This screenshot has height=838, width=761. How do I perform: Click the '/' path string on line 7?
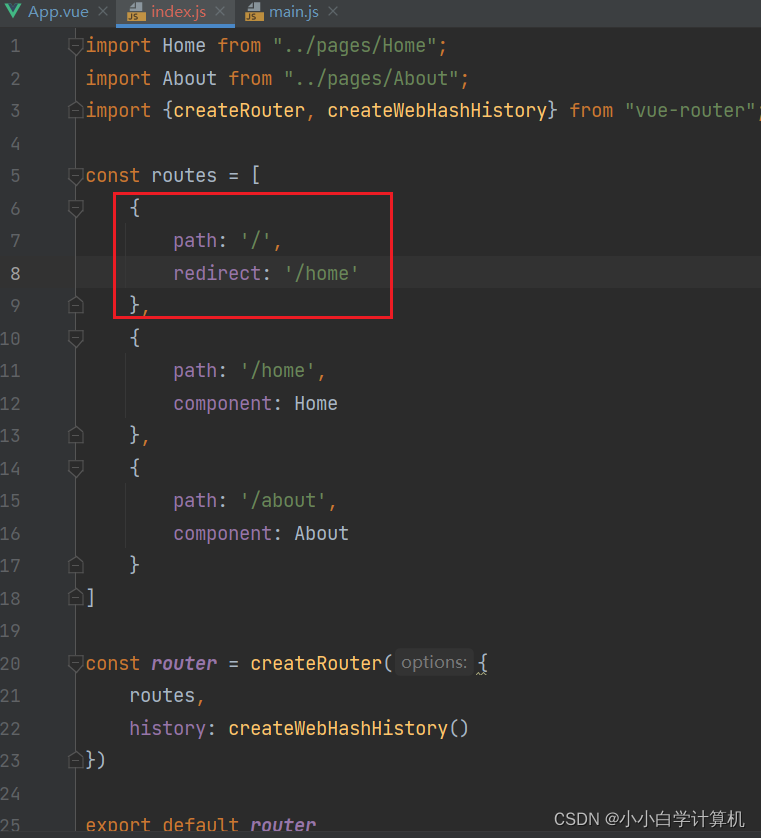(256, 240)
